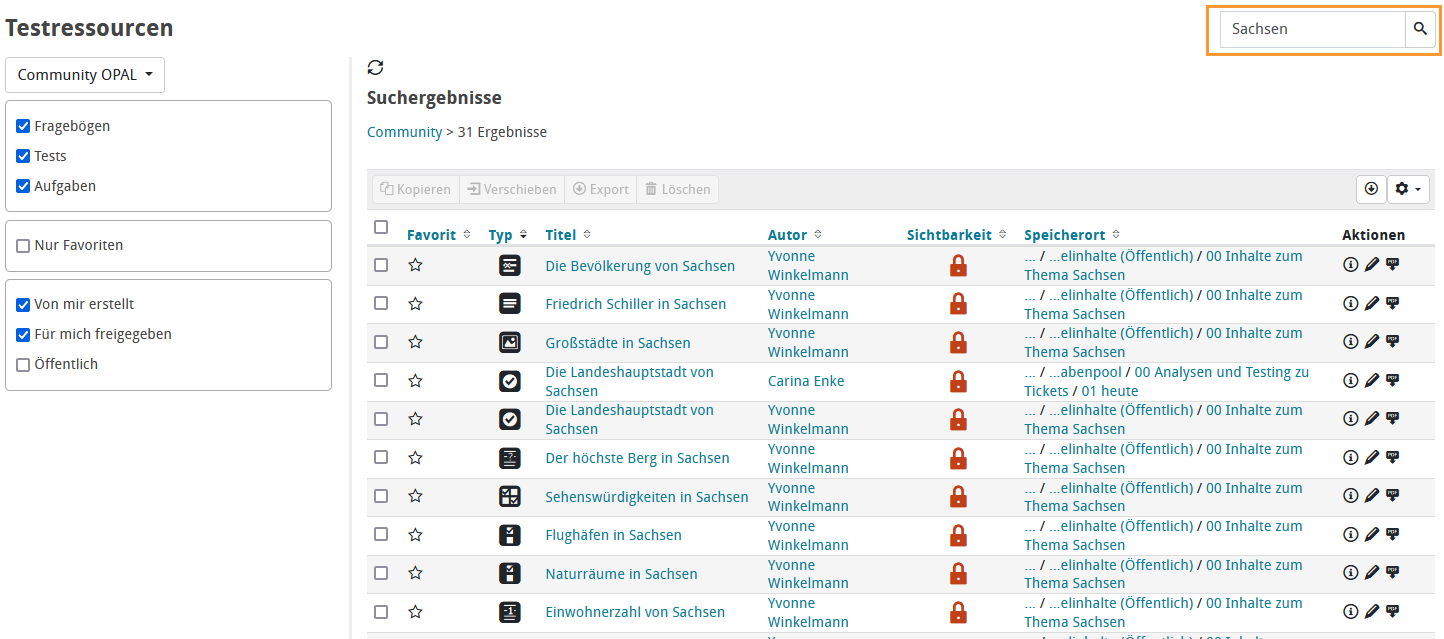Enable the Öffentlich filter checkbox
Image resolution: width=1444 pixels, height=639 pixels.
[x=22, y=363]
